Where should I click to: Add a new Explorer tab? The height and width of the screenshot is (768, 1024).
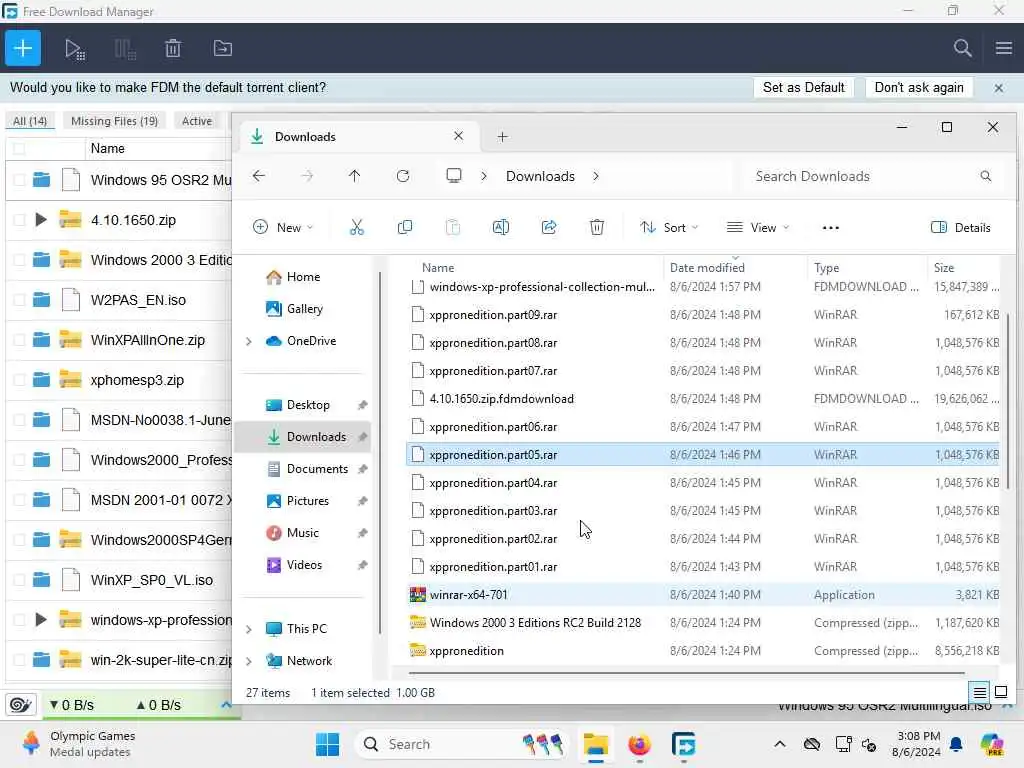point(502,136)
